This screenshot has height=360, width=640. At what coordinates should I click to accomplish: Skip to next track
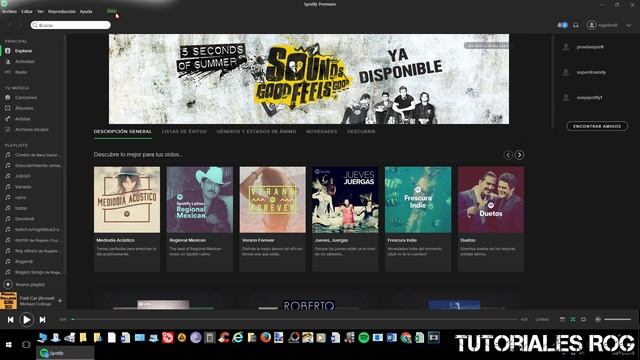coord(42,320)
